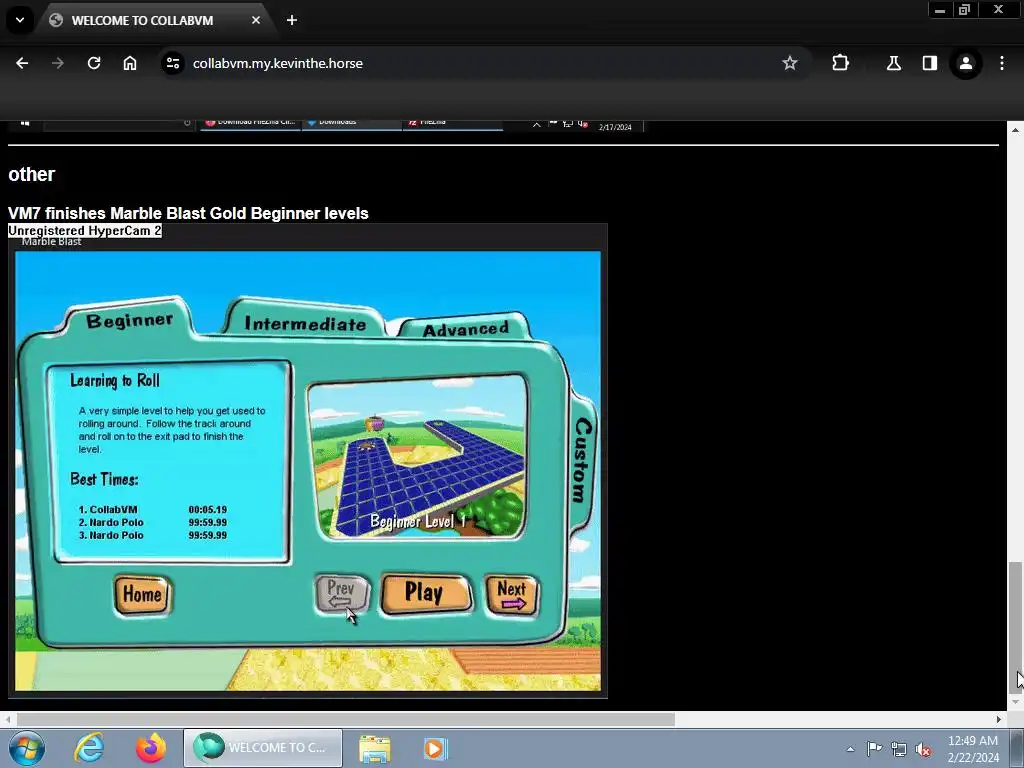Open the Extensions puzzle icon

tap(840, 63)
